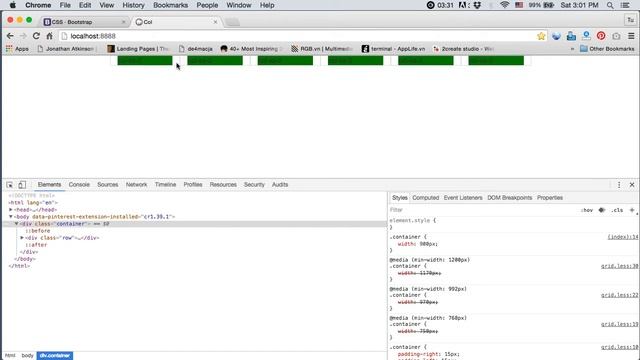Toggle device mode icon in DevTools
The width and height of the screenshot is (640, 360).
(x=22, y=184)
